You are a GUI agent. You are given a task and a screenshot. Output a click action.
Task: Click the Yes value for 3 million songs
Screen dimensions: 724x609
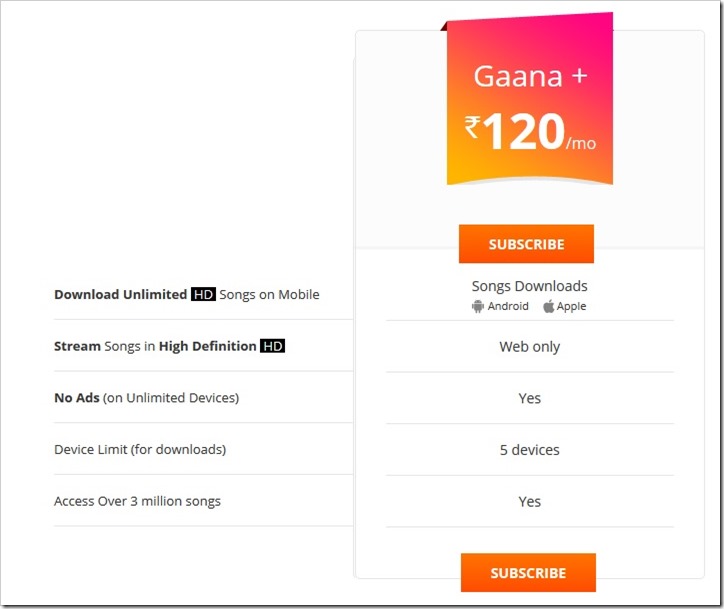pos(529,501)
